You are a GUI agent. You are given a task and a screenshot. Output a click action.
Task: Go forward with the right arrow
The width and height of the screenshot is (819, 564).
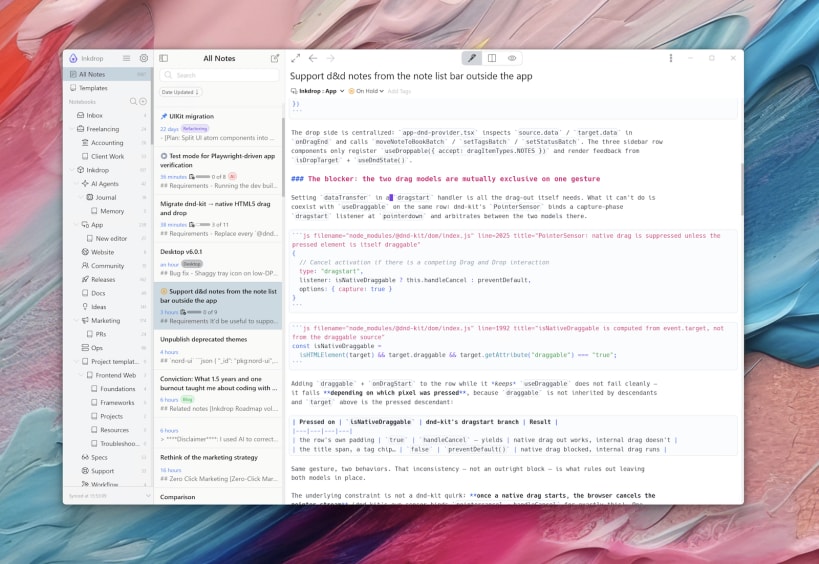pyautogui.click(x=331, y=58)
